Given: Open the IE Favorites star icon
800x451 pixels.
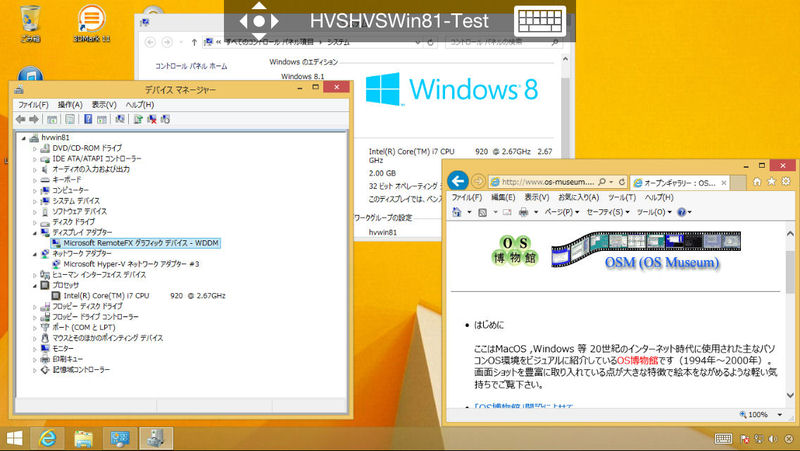Looking at the screenshot, I should (x=771, y=182).
